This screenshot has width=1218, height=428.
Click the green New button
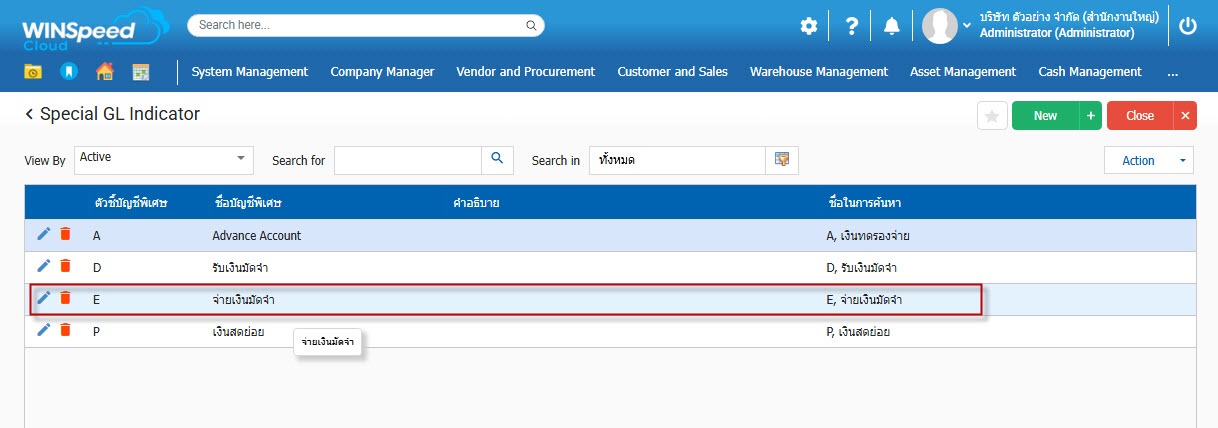click(x=1045, y=116)
